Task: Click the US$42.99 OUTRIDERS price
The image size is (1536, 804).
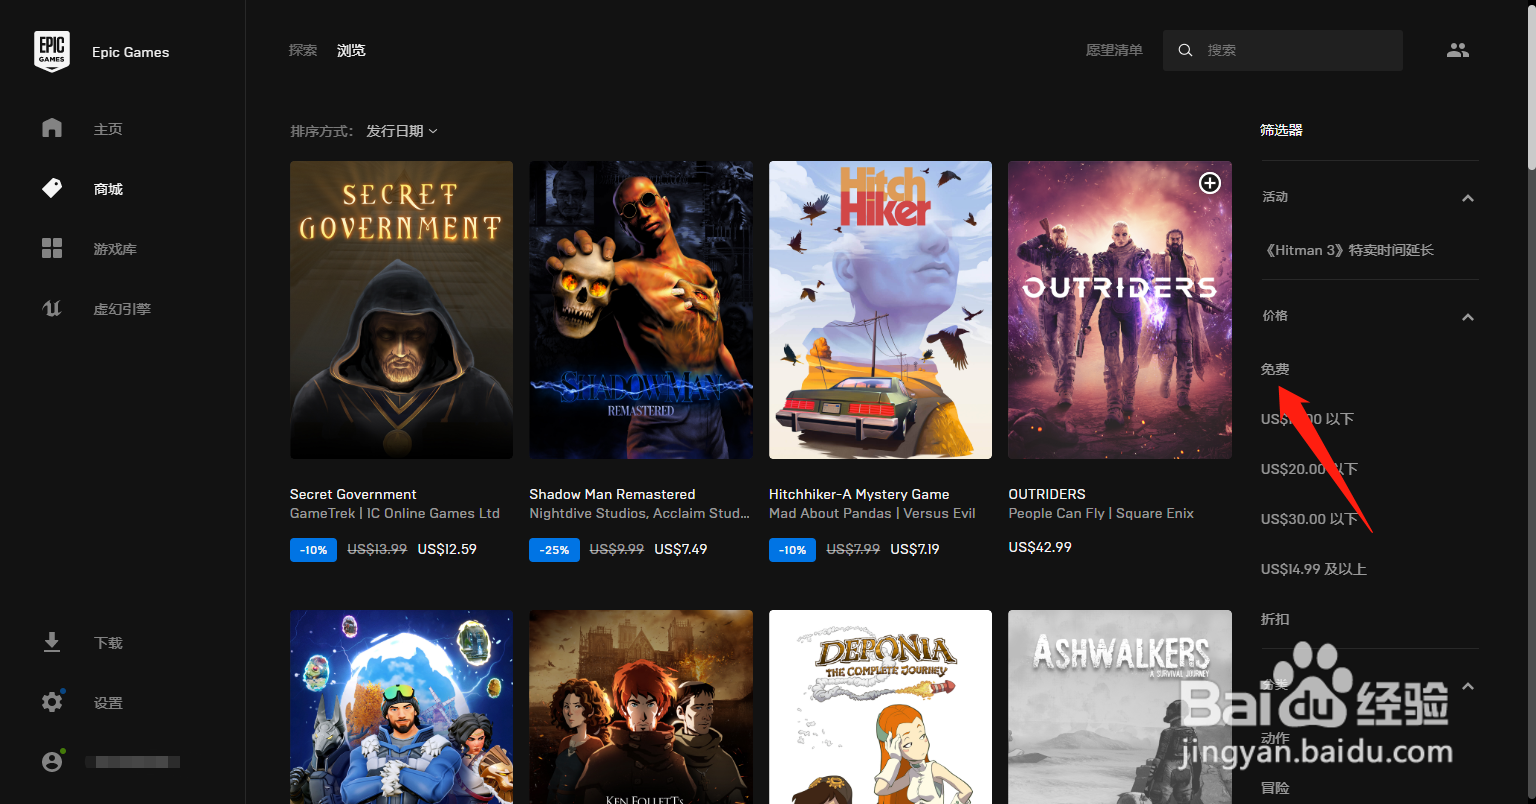Action: coord(1040,547)
